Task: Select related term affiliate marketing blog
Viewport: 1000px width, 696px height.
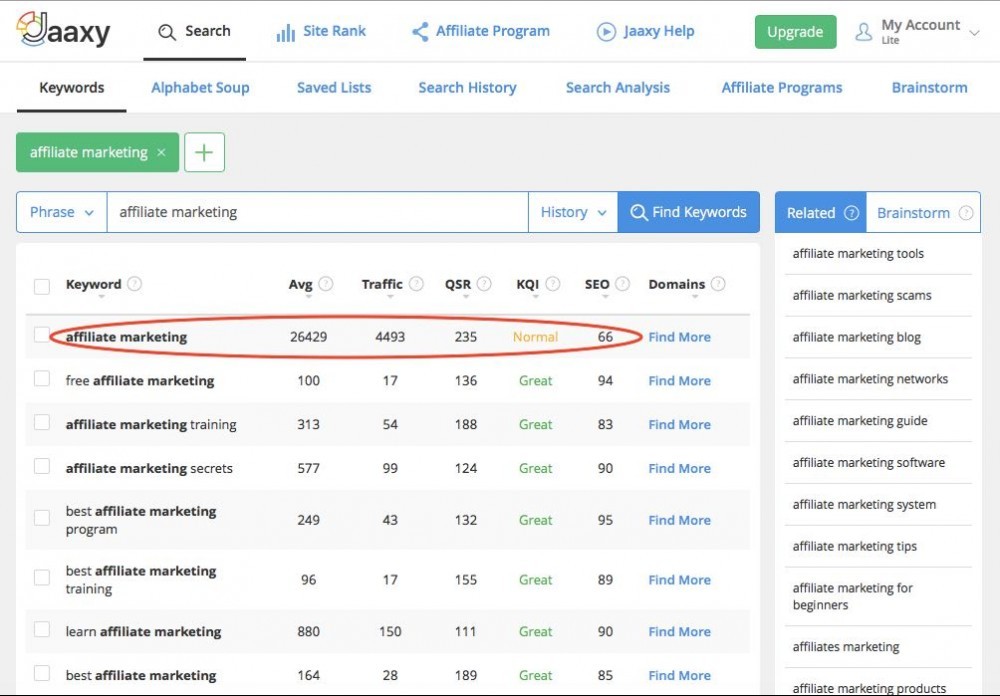Action: point(857,337)
